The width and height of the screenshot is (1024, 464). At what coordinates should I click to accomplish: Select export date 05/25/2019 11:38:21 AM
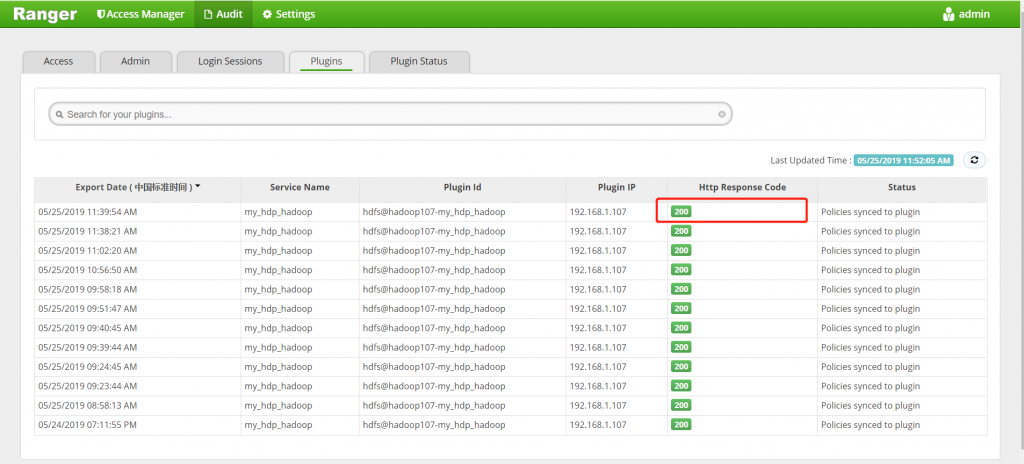tap(88, 231)
